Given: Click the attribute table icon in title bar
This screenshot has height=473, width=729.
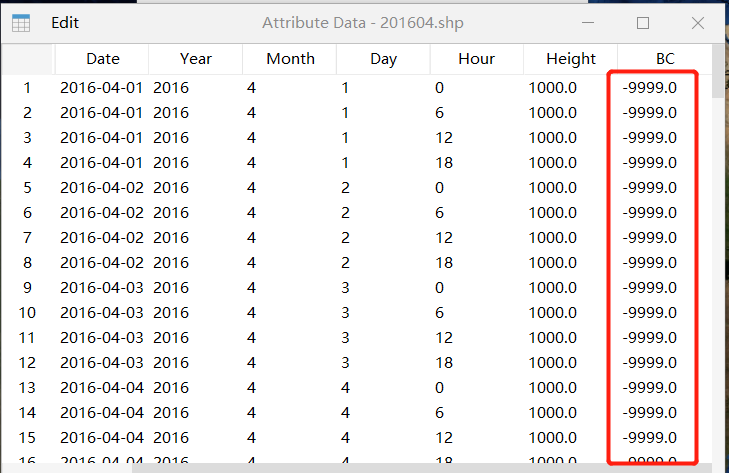Looking at the screenshot, I should click(20, 22).
